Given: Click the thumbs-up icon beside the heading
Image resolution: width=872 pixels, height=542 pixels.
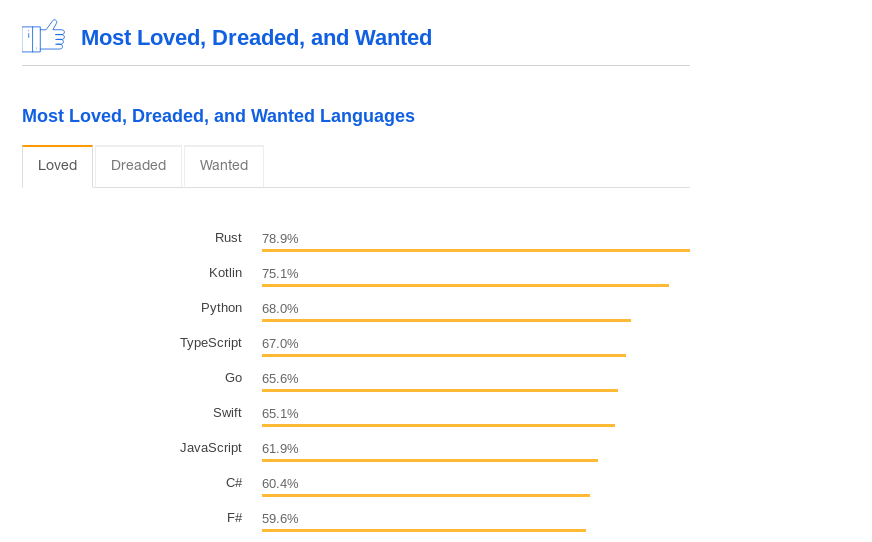Looking at the screenshot, I should tap(43, 36).
